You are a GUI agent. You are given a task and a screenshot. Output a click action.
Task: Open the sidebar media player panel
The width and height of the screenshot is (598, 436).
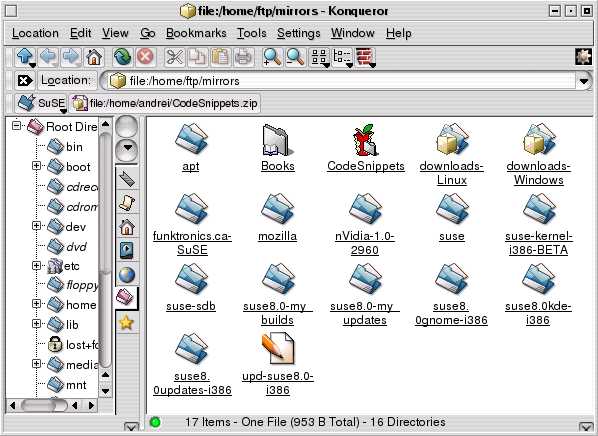coord(127,250)
